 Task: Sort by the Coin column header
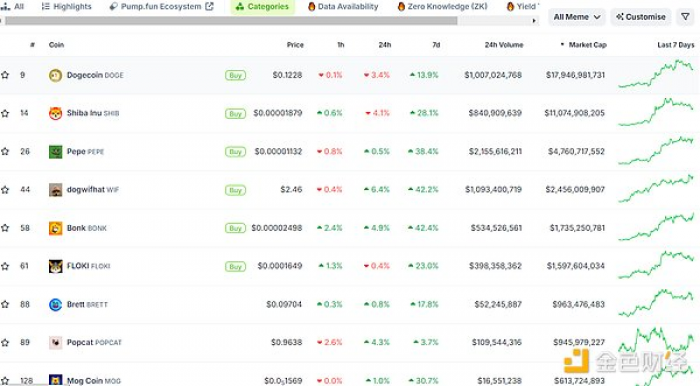[x=56, y=45]
